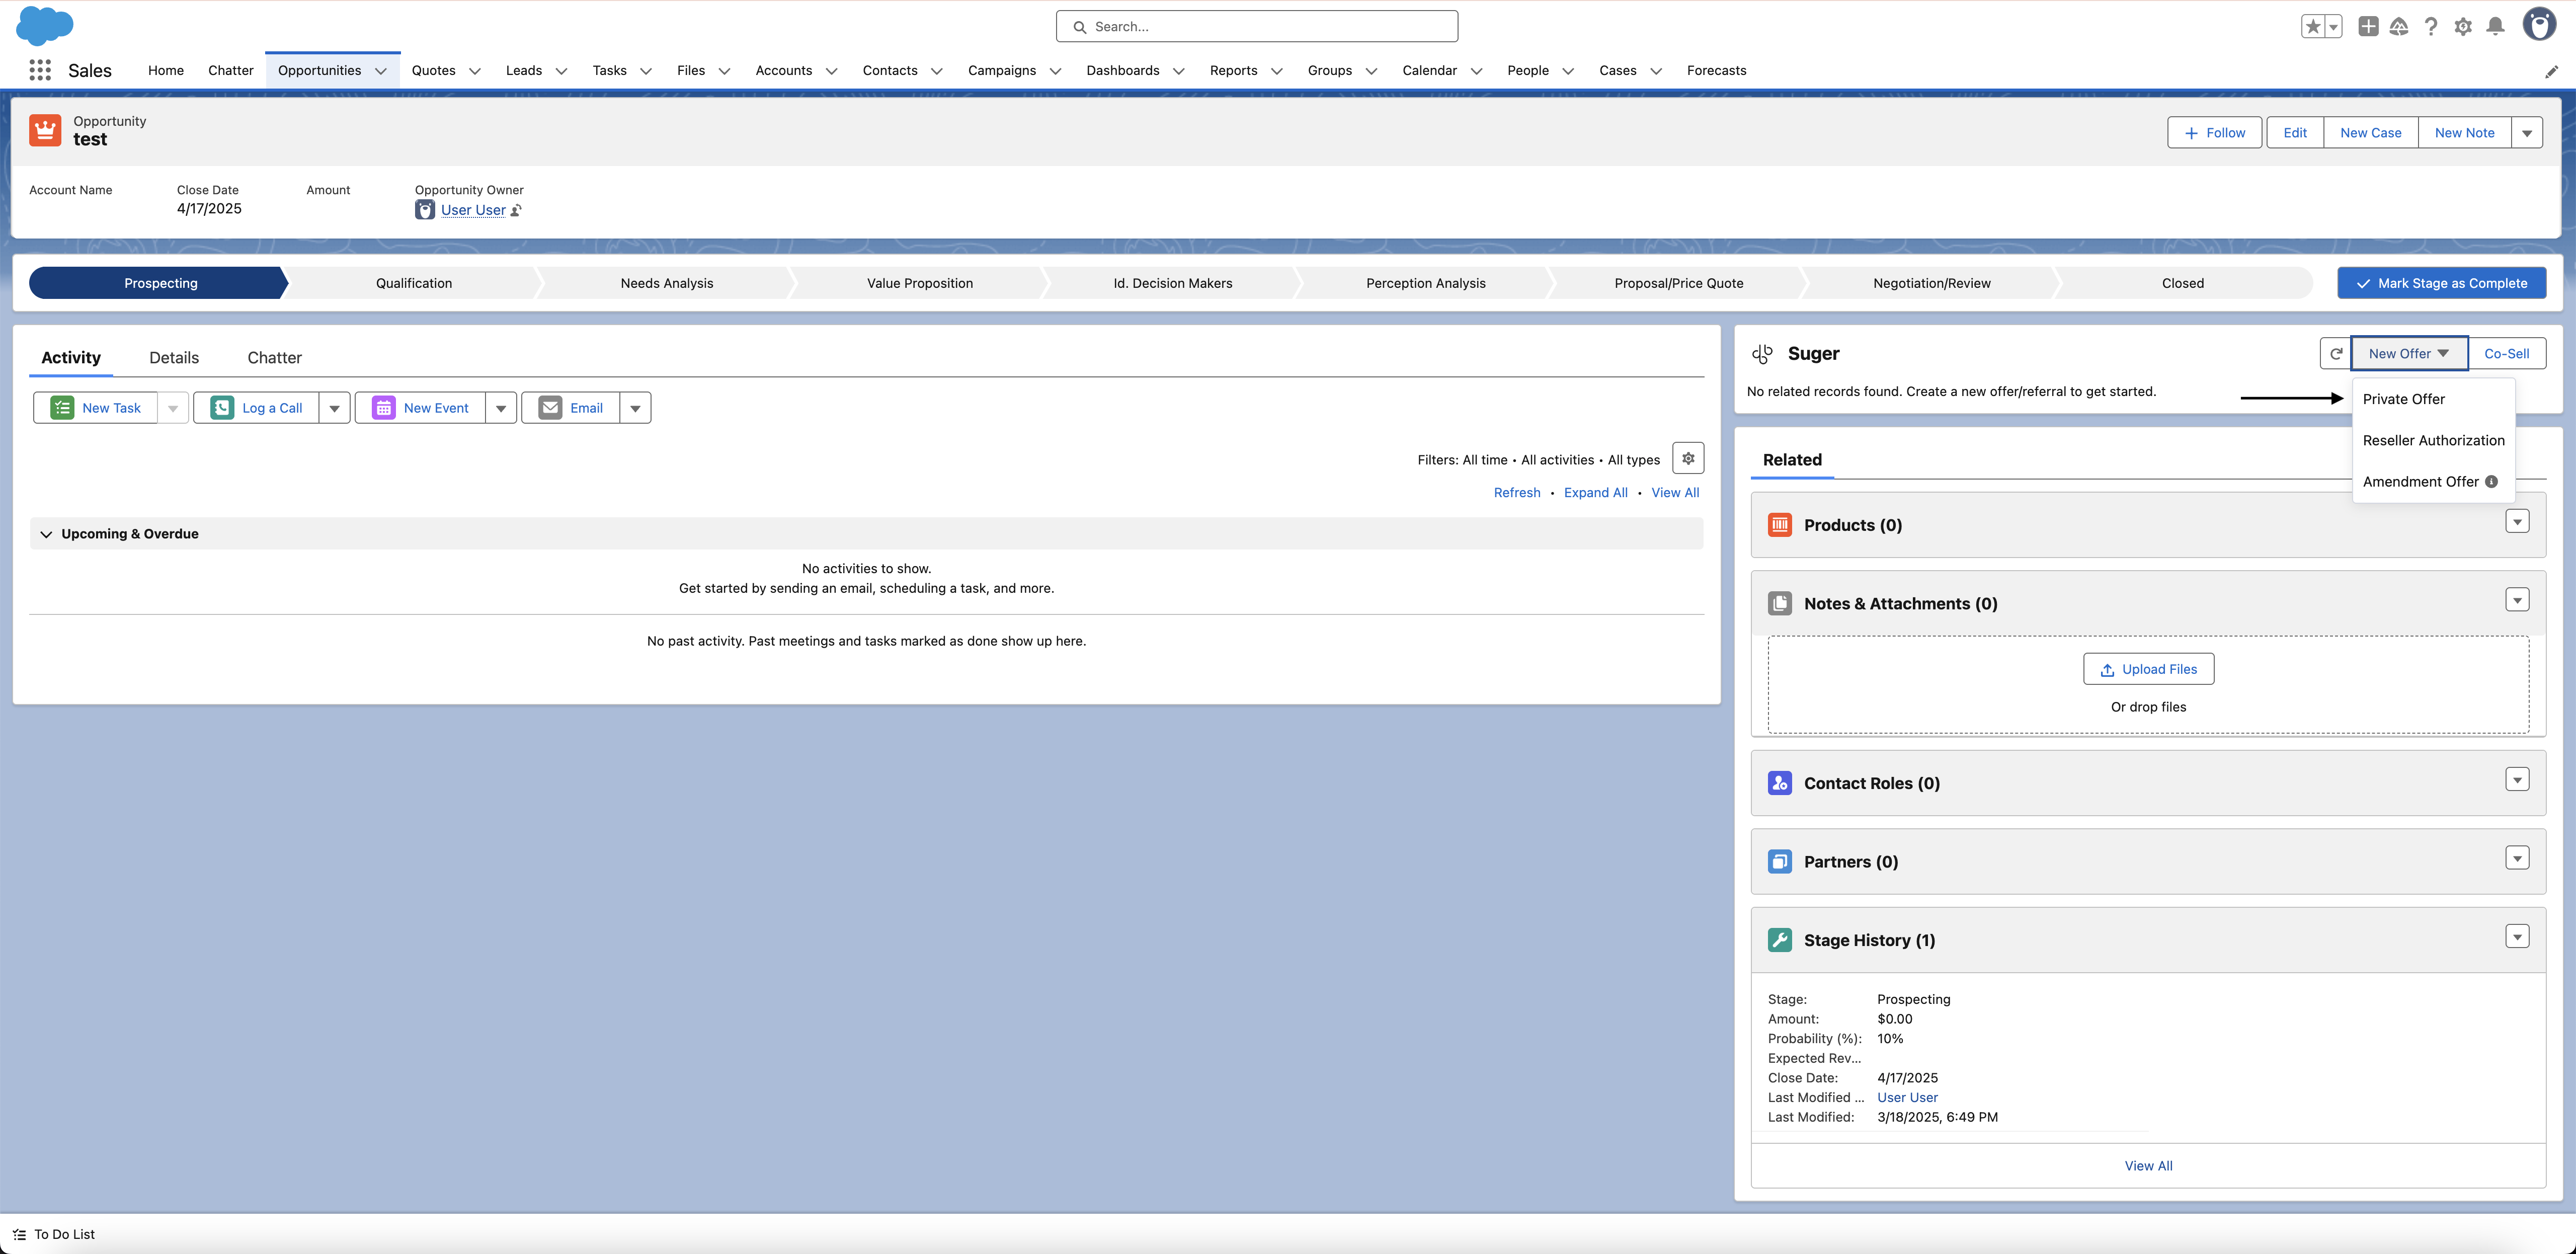The width and height of the screenshot is (2576, 1254).
Task: Click the global actions plus icon
Action: pyautogui.click(x=2367, y=27)
